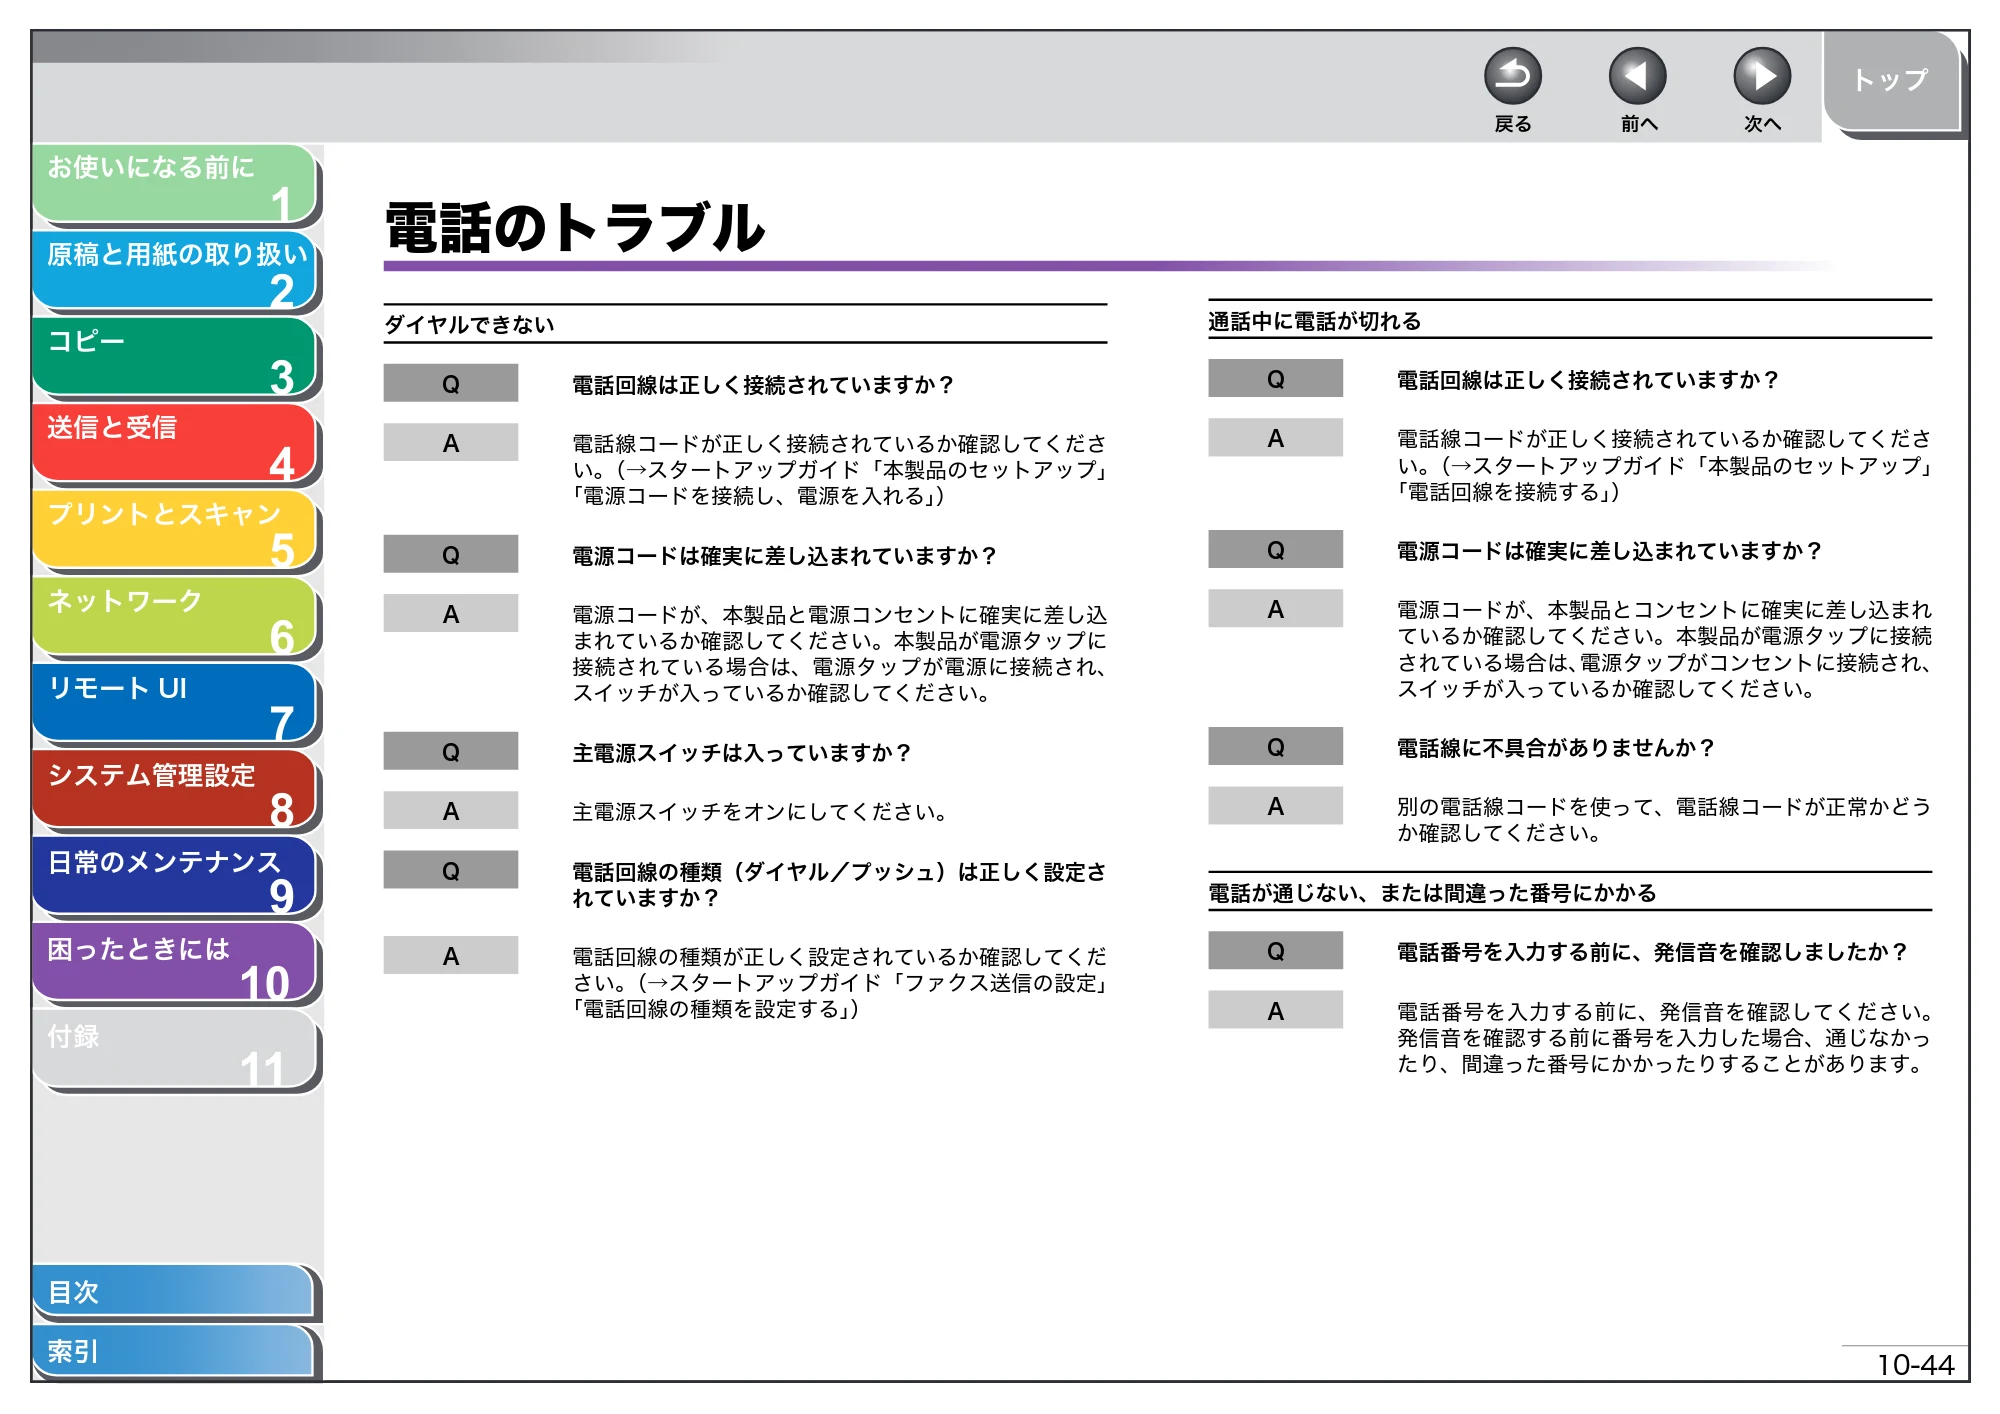The image size is (2000, 1414).
Task: Click Q label beside 電話線に不具合がありませんか？
Action: (x=1275, y=746)
